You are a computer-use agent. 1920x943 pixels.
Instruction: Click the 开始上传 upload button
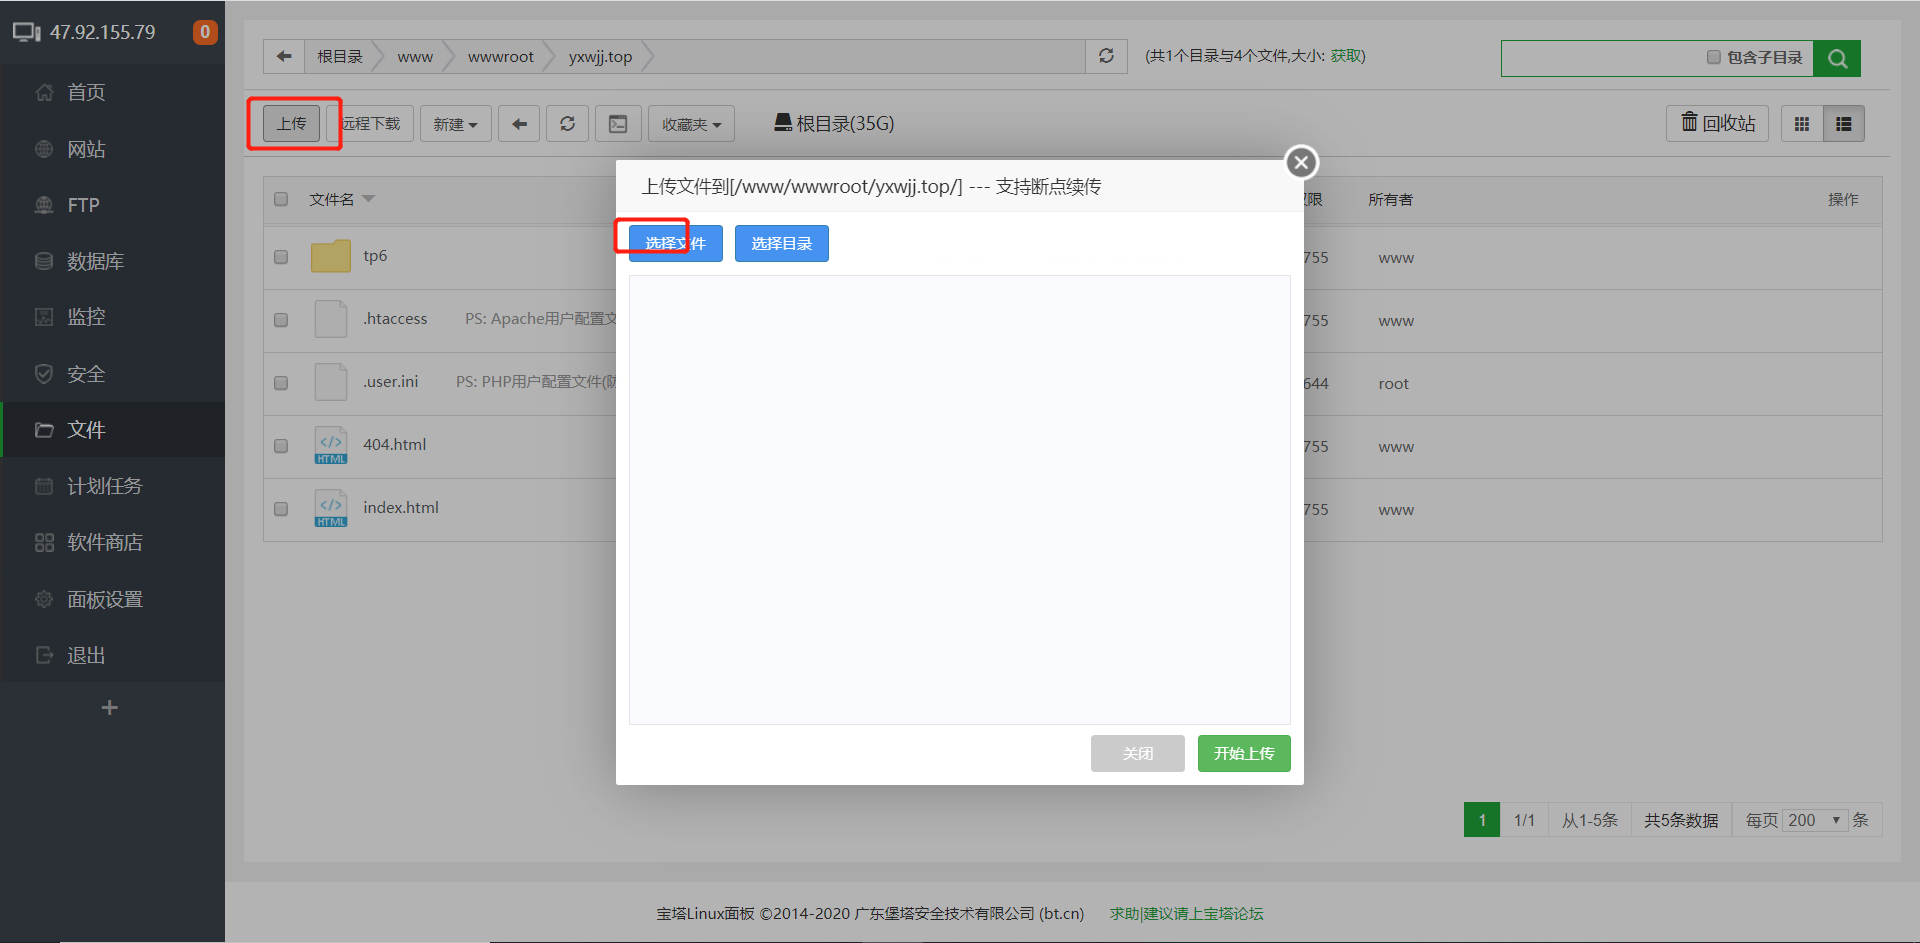[1243, 753]
